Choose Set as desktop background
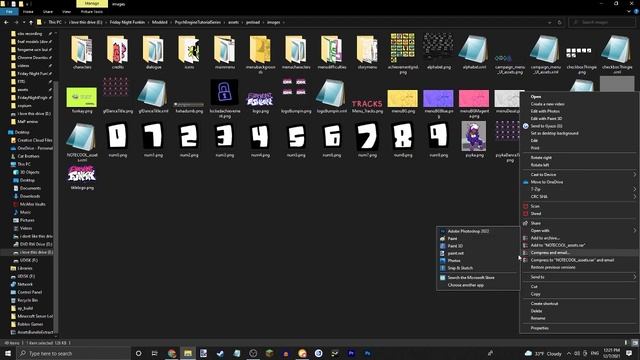Viewport: 640px width, 360px height. click(554, 133)
